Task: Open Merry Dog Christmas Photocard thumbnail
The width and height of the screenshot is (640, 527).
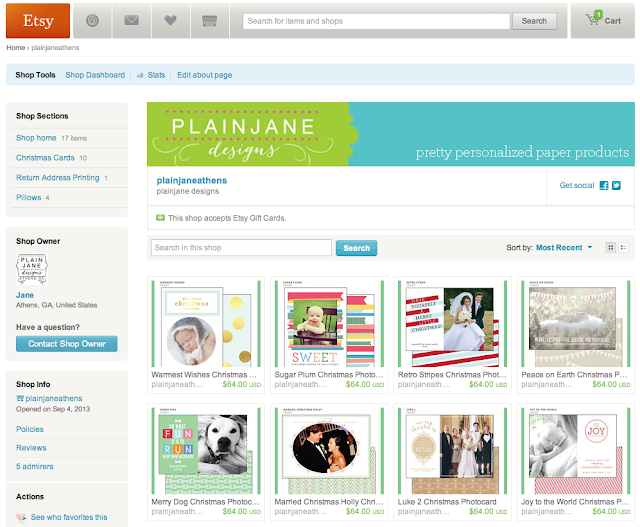Action: 206,451
